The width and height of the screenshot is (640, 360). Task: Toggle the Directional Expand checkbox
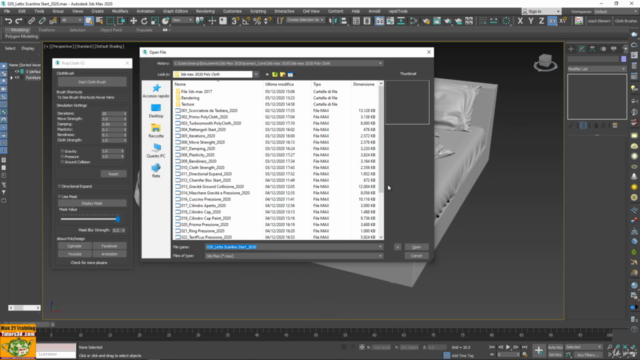pyautogui.click(x=60, y=186)
